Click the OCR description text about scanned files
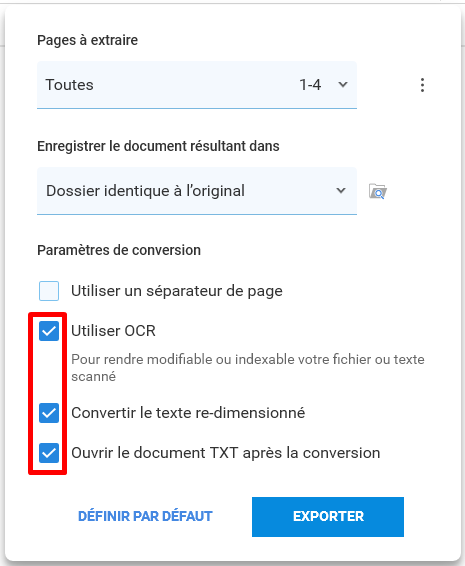The image size is (465, 566). tap(248, 368)
